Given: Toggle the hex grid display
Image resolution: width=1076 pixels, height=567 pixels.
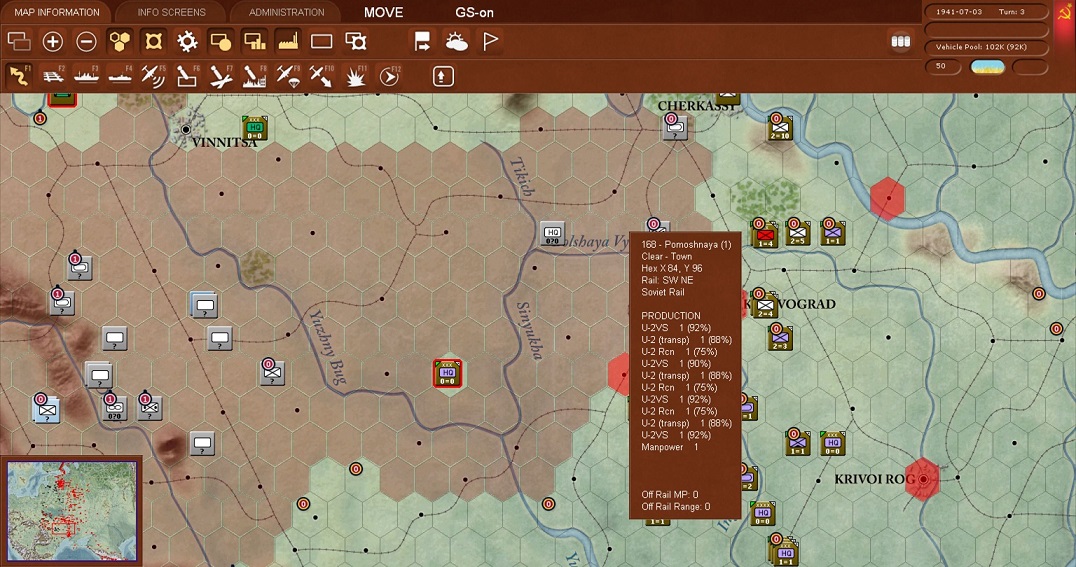Looking at the screenshot, I should coord(120,42).
